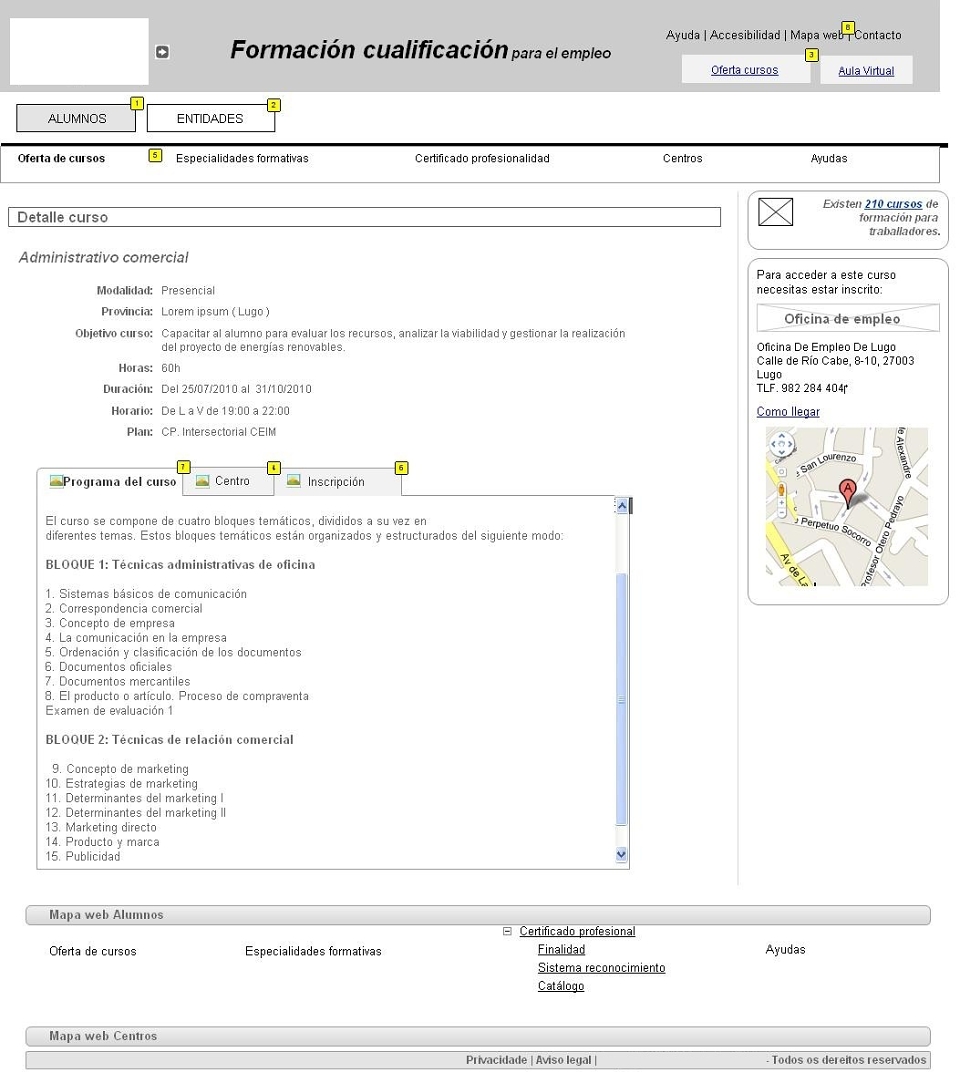The height and width of the screenshot is (1083, 960).
Task: Open Especialidades formativas menu item
Action: coord(242,158)
